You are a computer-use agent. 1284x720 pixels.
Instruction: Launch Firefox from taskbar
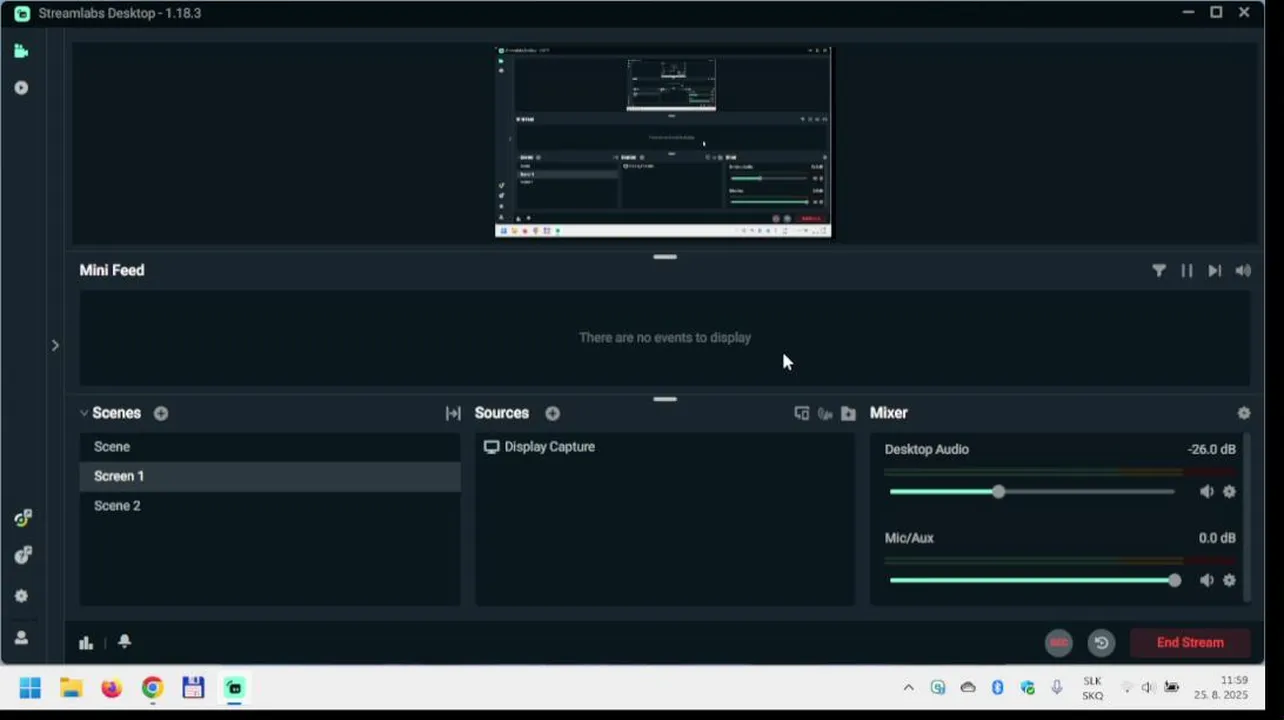coord(111,688)
